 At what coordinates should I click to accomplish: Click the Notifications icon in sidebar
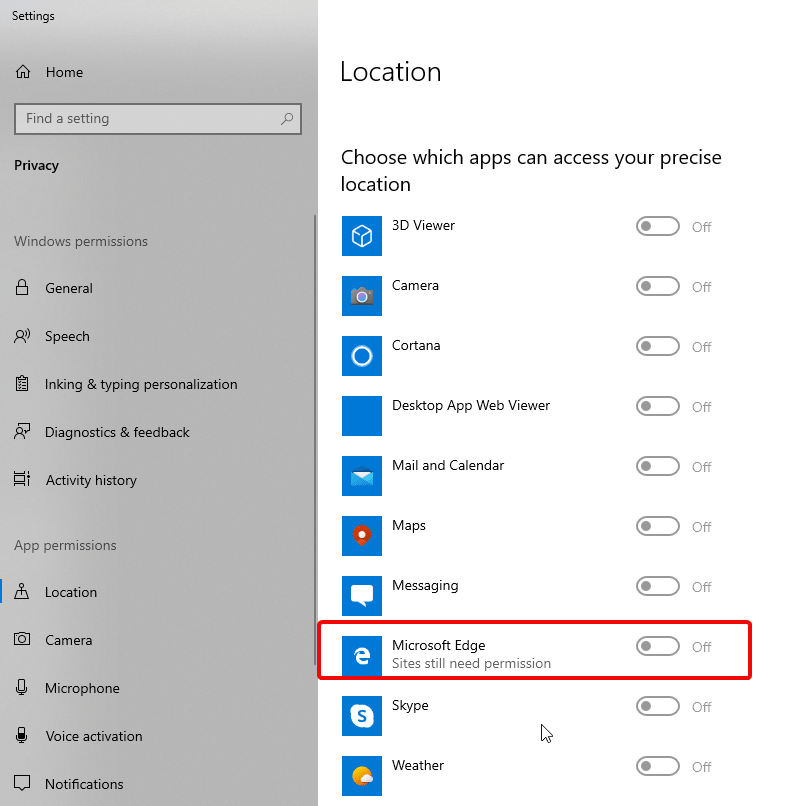pyautogui.click(x=22, y=783)
